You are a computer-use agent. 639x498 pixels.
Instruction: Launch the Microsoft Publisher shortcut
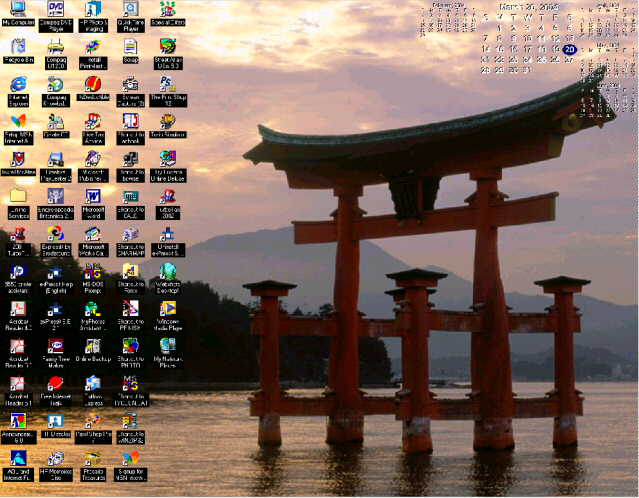point(92,159)
